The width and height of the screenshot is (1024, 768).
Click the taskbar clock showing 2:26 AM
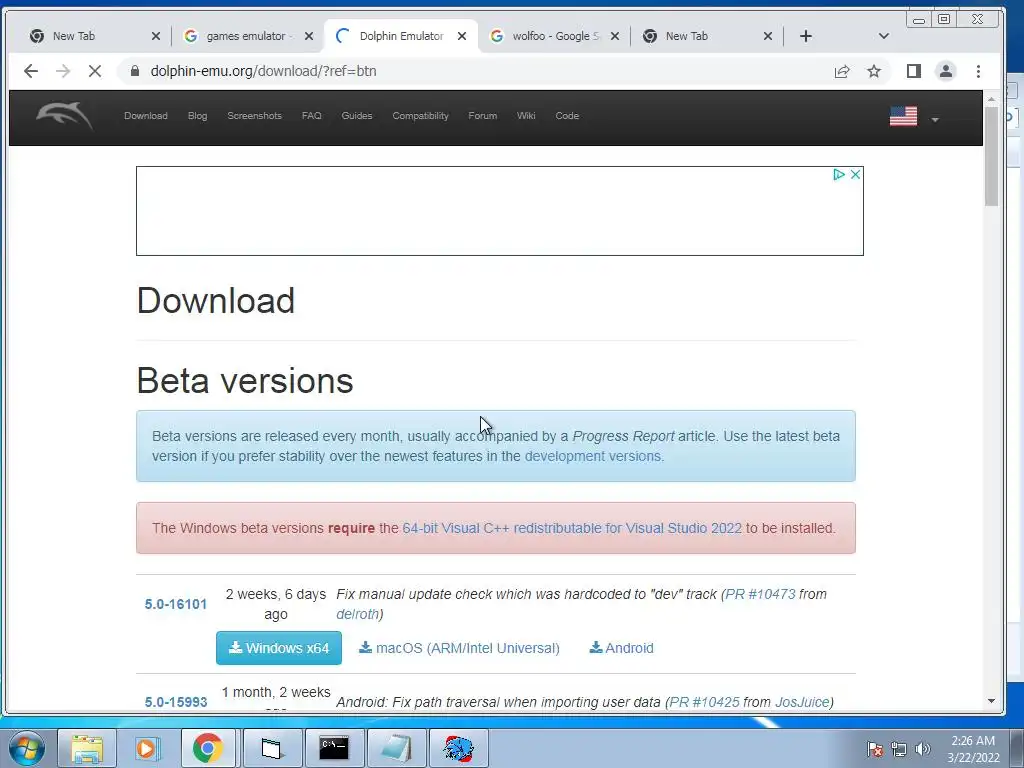973,749
